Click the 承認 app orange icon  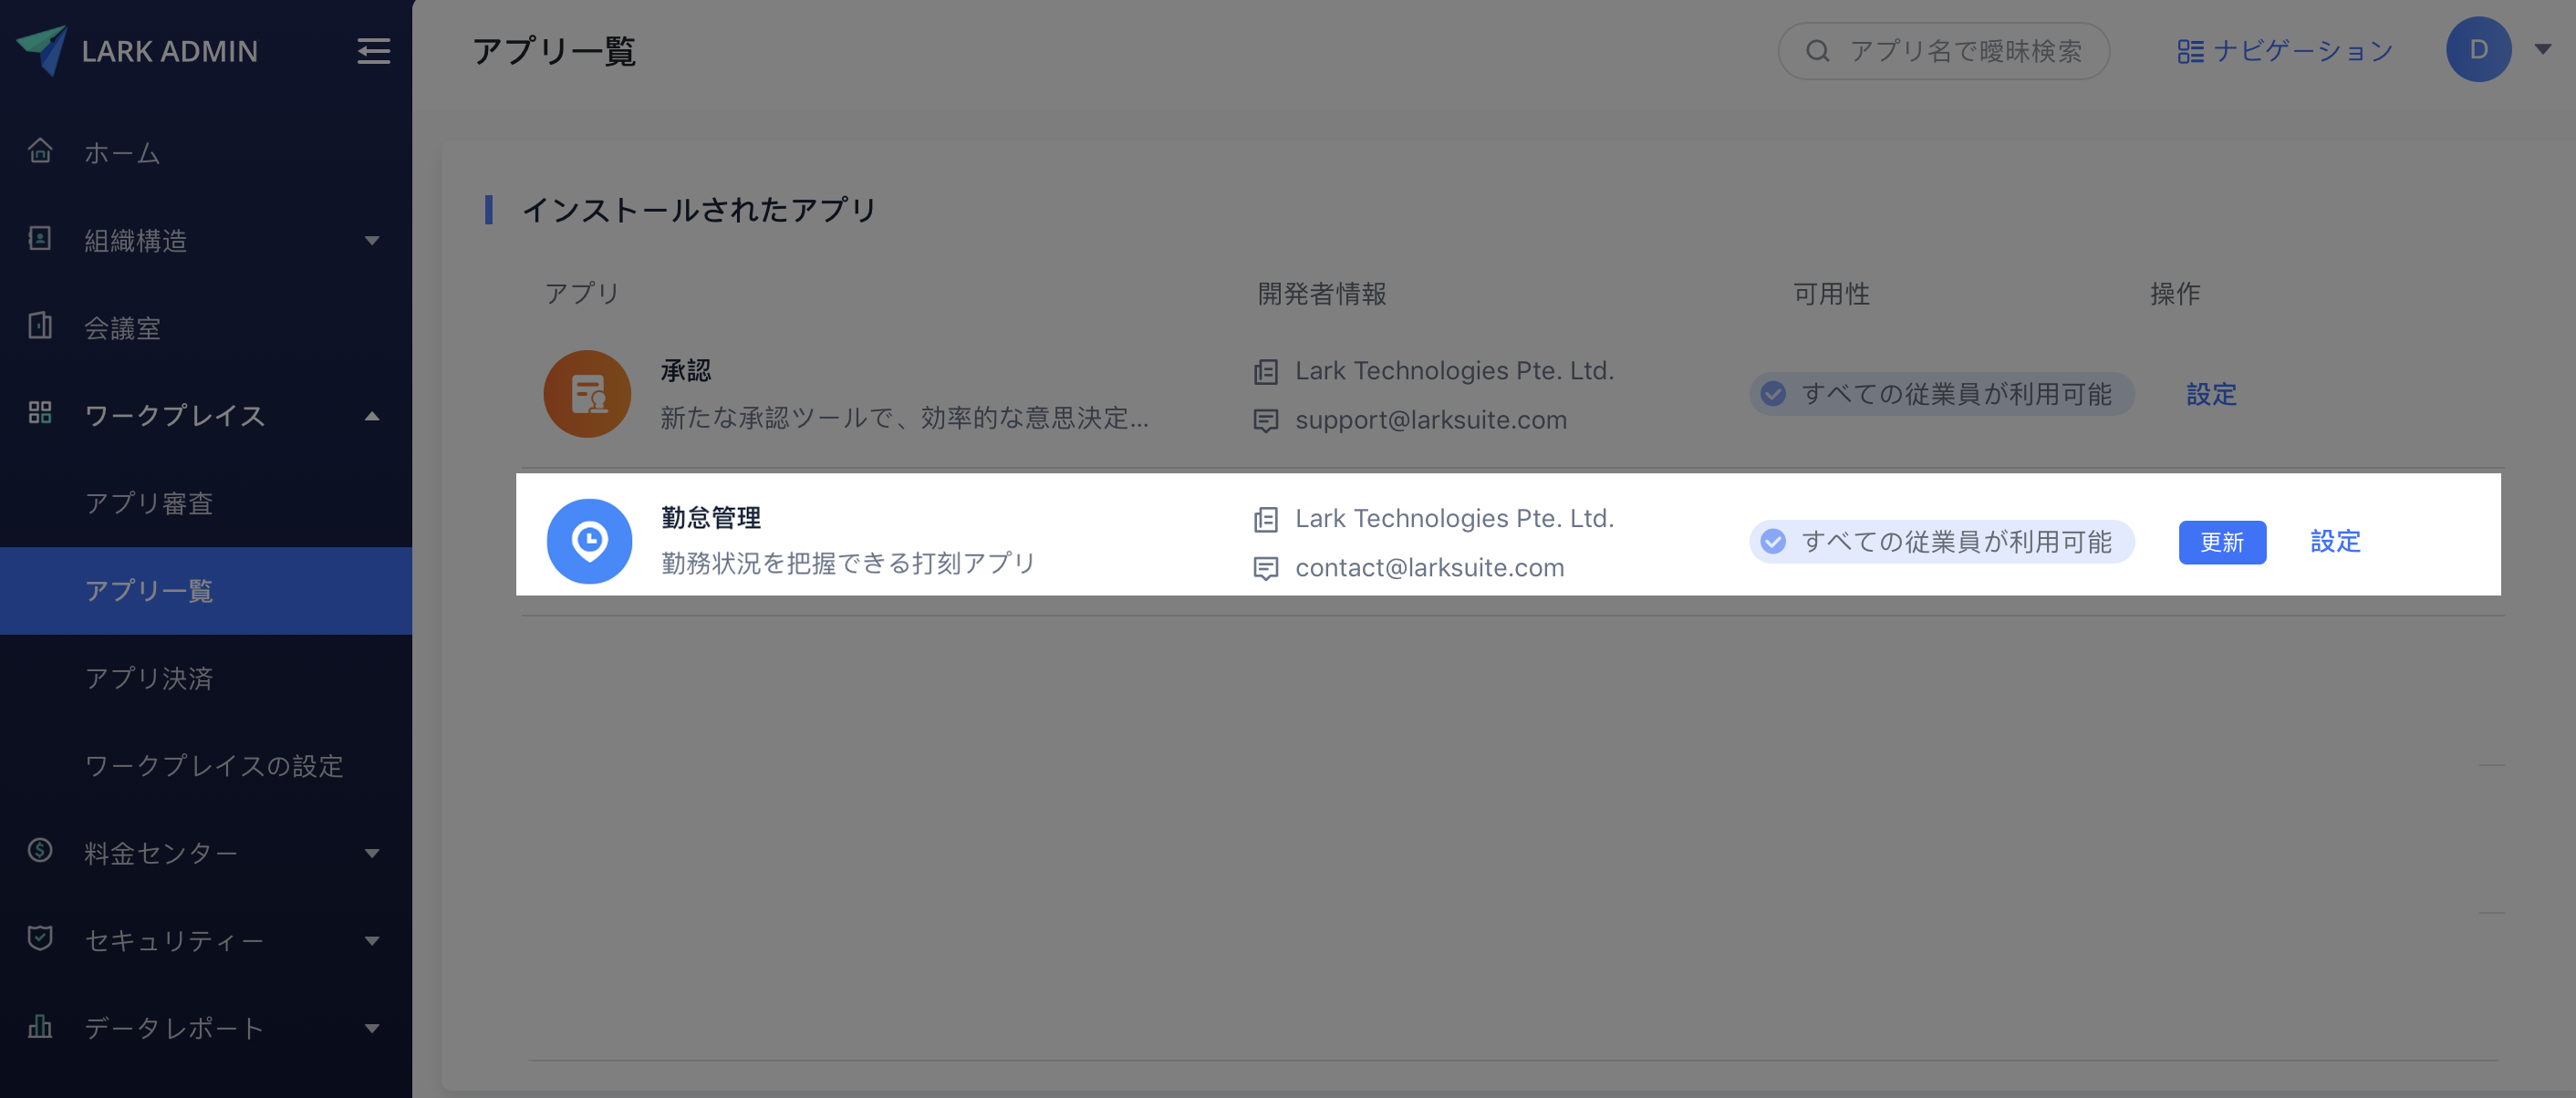tap(587, 394)
